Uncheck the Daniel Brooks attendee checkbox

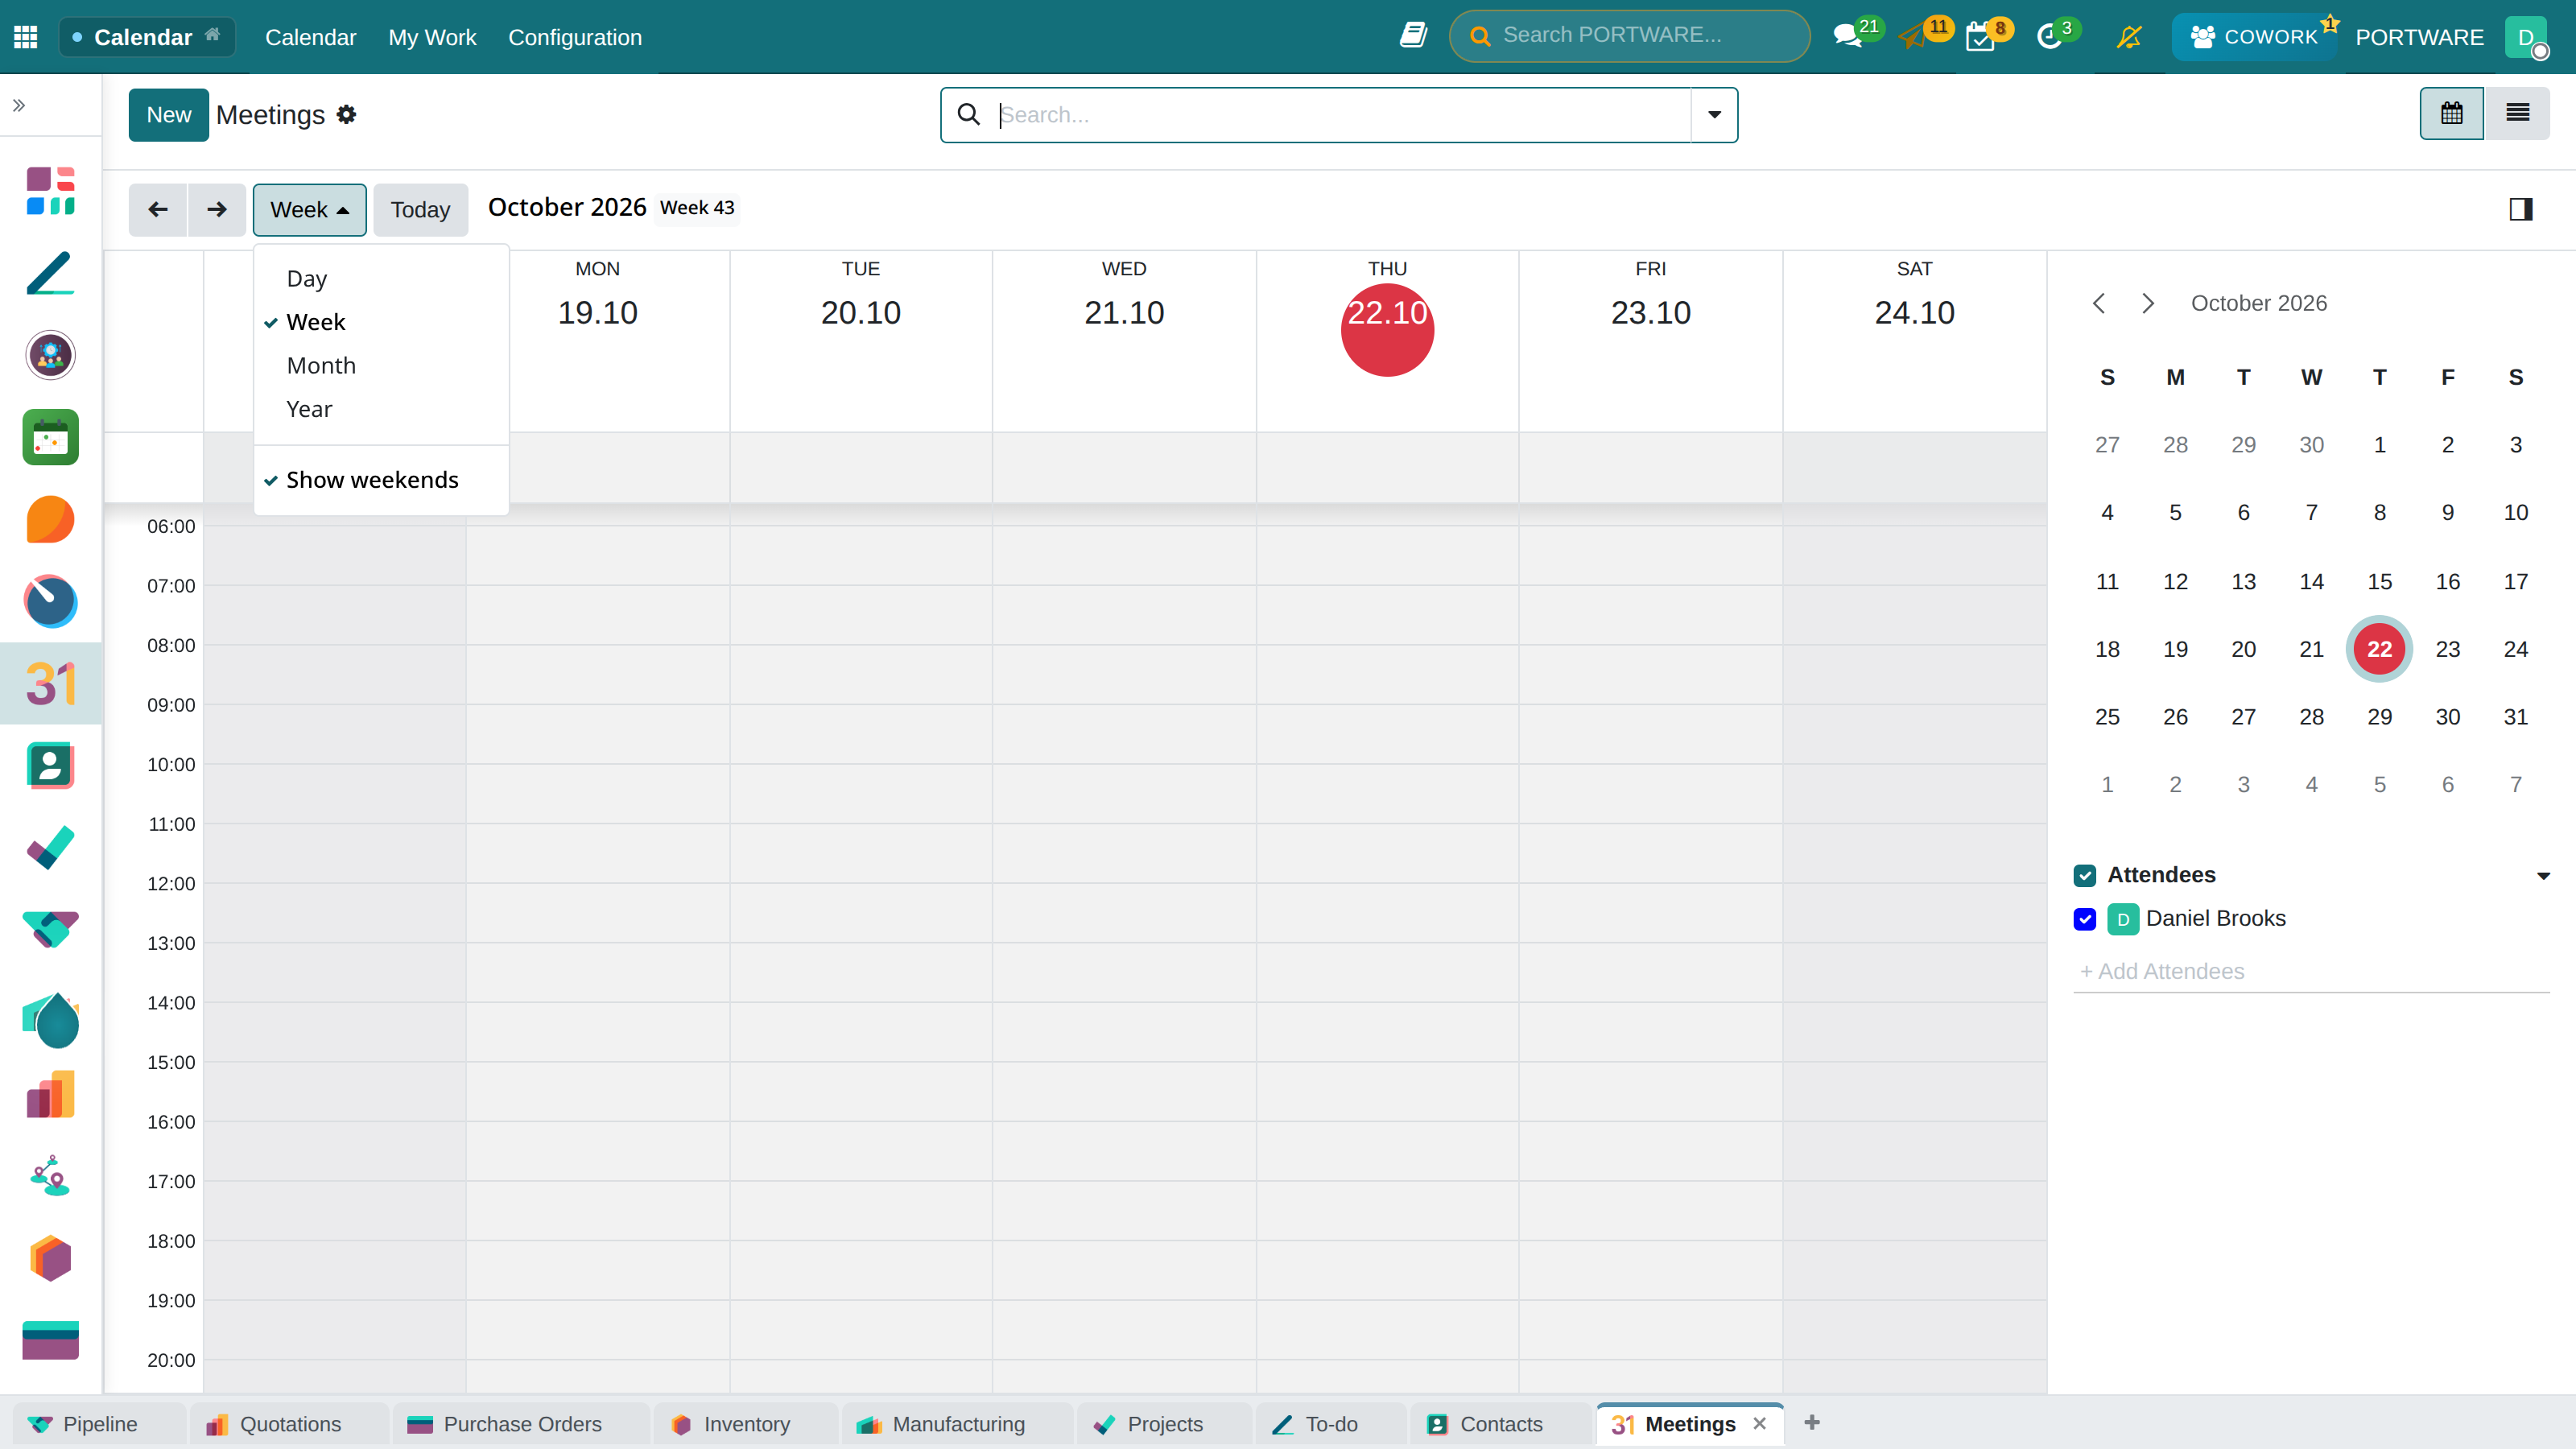click(x=2085, y=918)
